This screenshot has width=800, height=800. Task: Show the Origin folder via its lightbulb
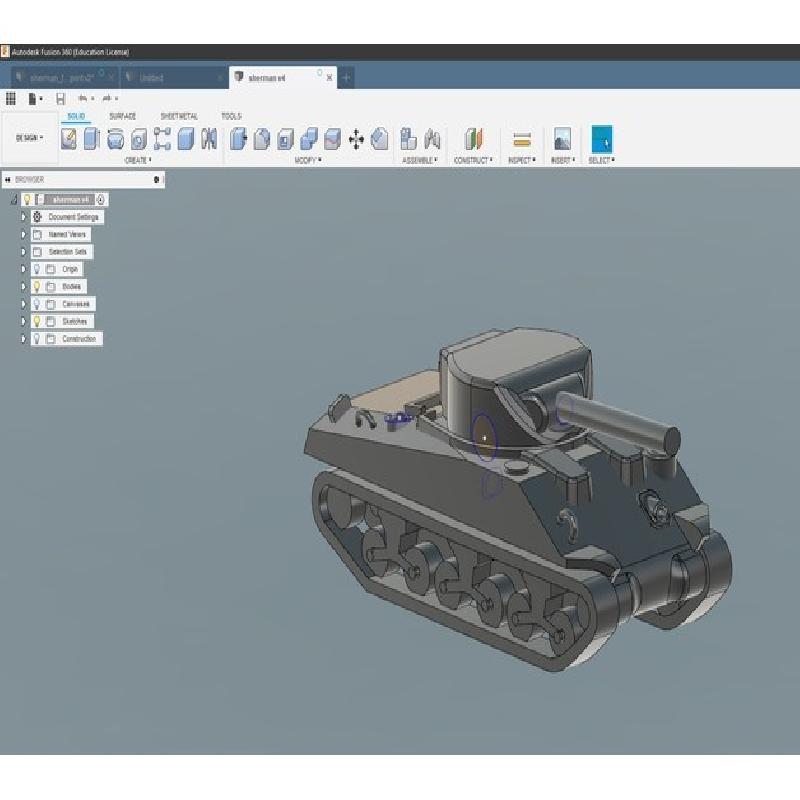coord(37,269)
